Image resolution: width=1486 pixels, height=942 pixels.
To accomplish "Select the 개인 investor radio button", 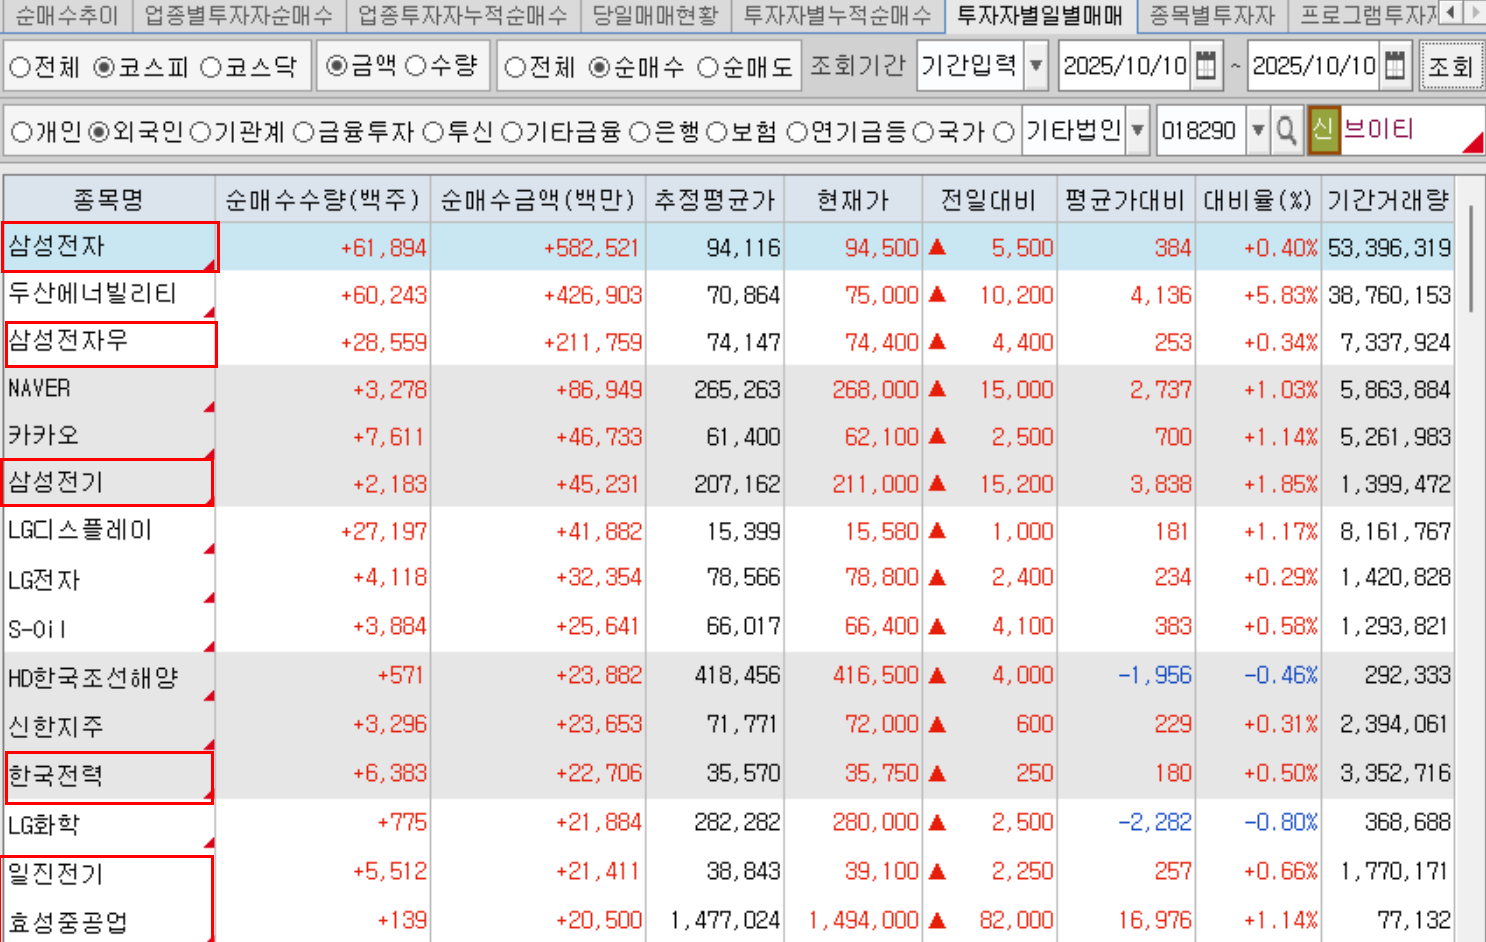I will tap(21, 132).
